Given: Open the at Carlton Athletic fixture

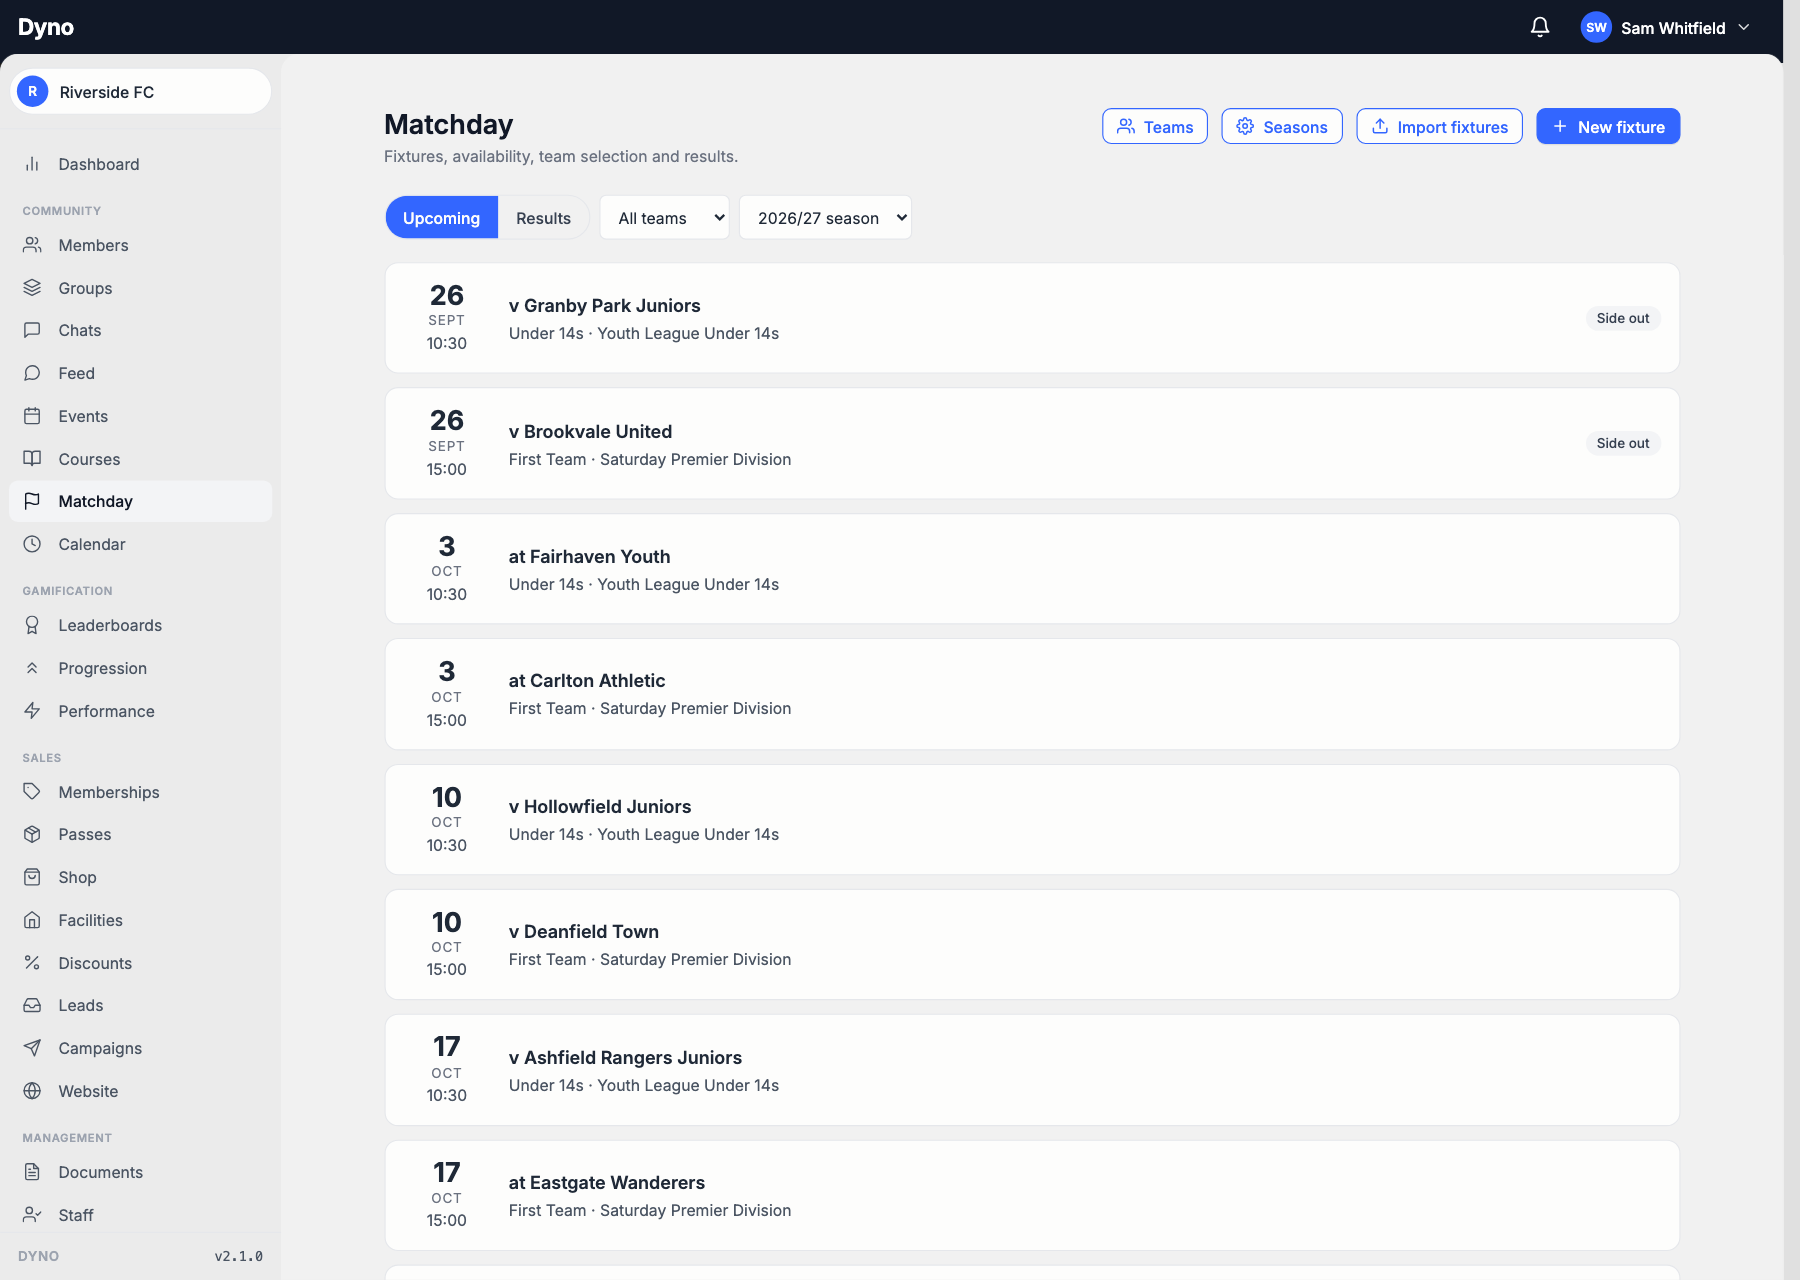Looking at the screenshot, I should [x=1032, y=694].
